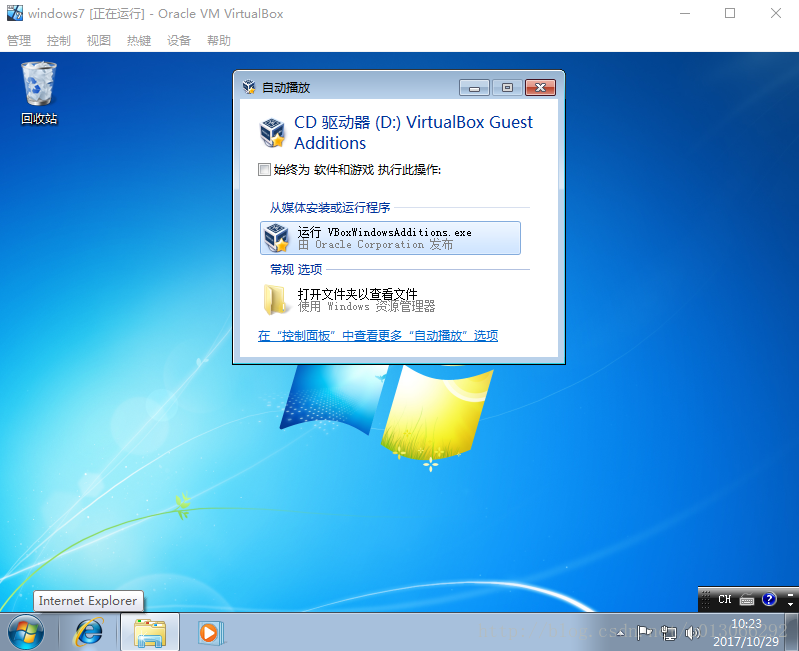Screen dimensions: 799x651
Task: Maximize the VirtualBox VM window
Action: click(730, 13)
